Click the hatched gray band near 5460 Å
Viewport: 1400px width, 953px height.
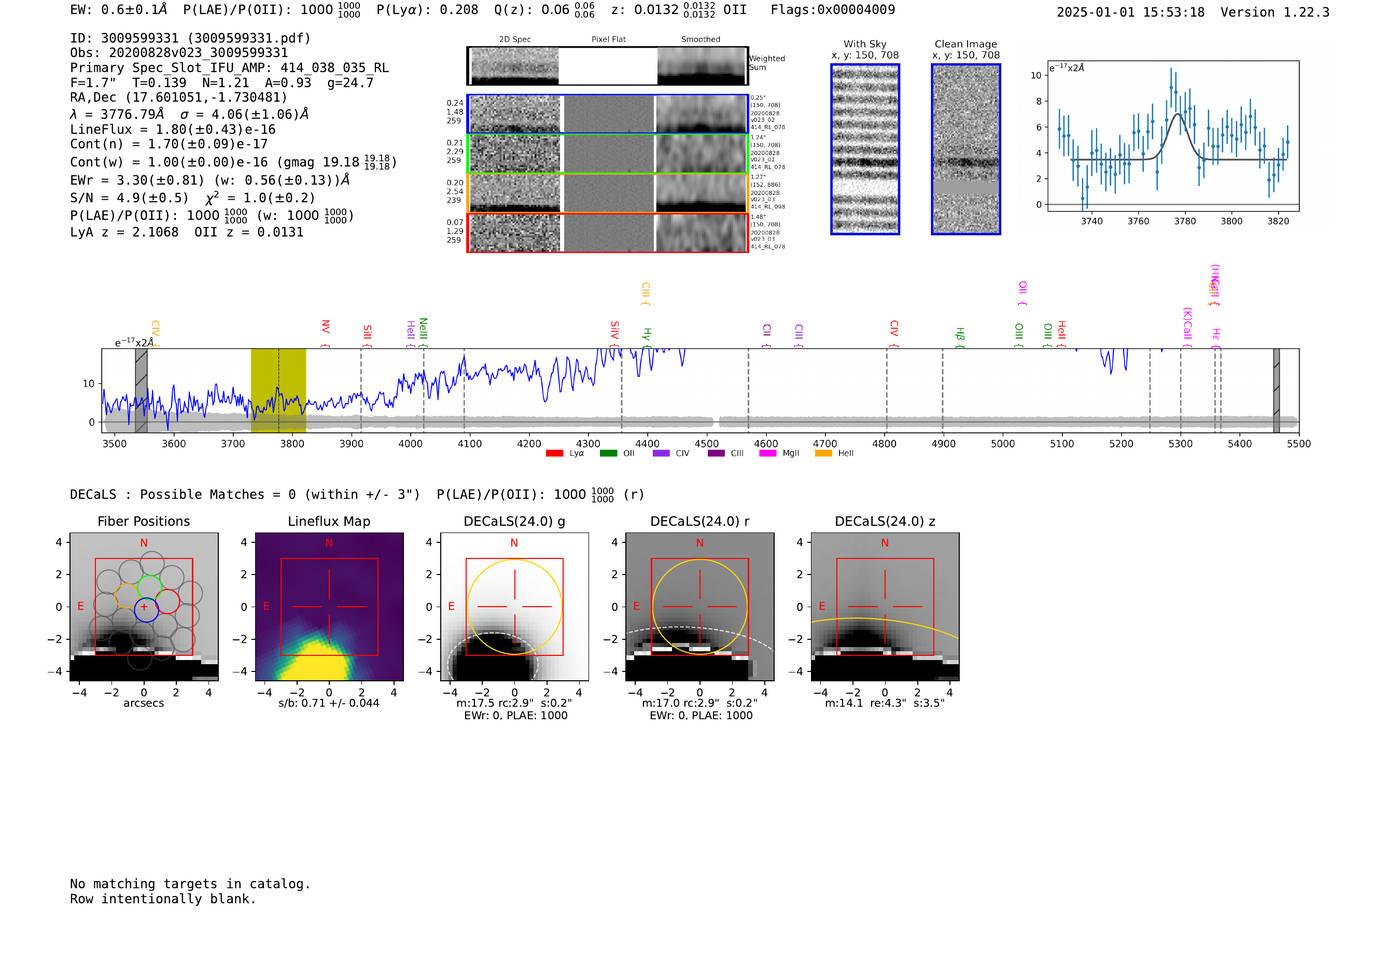click(1276, 390)
